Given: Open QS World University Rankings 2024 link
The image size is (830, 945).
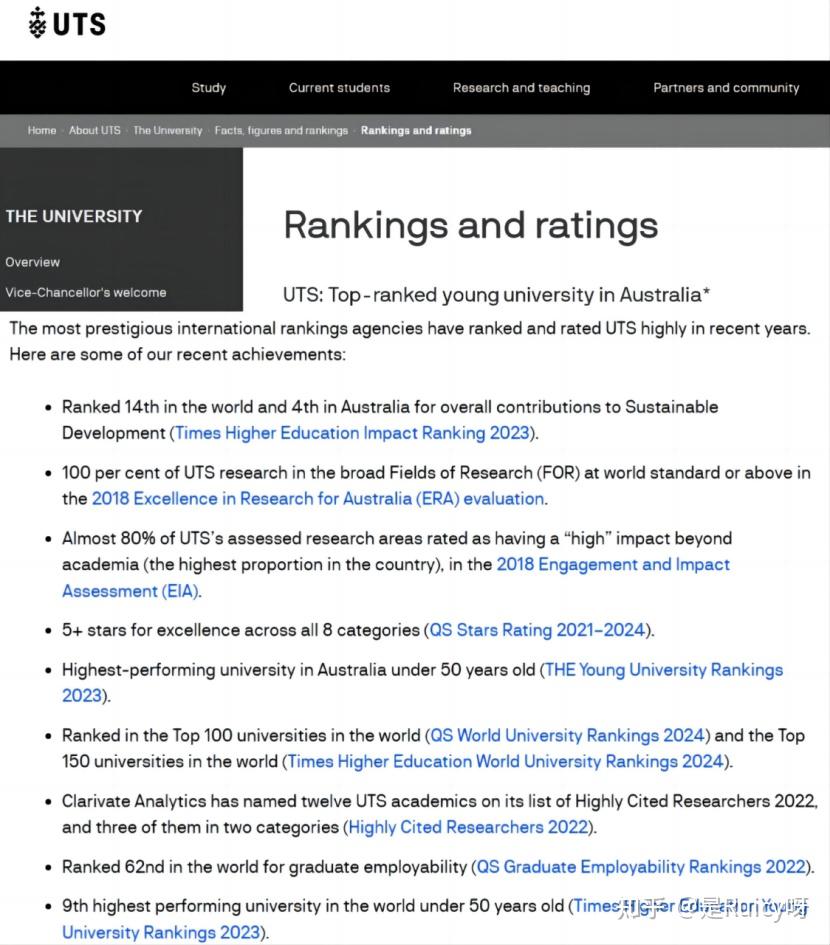Looking at the screenshot, I should click(567, 736).
